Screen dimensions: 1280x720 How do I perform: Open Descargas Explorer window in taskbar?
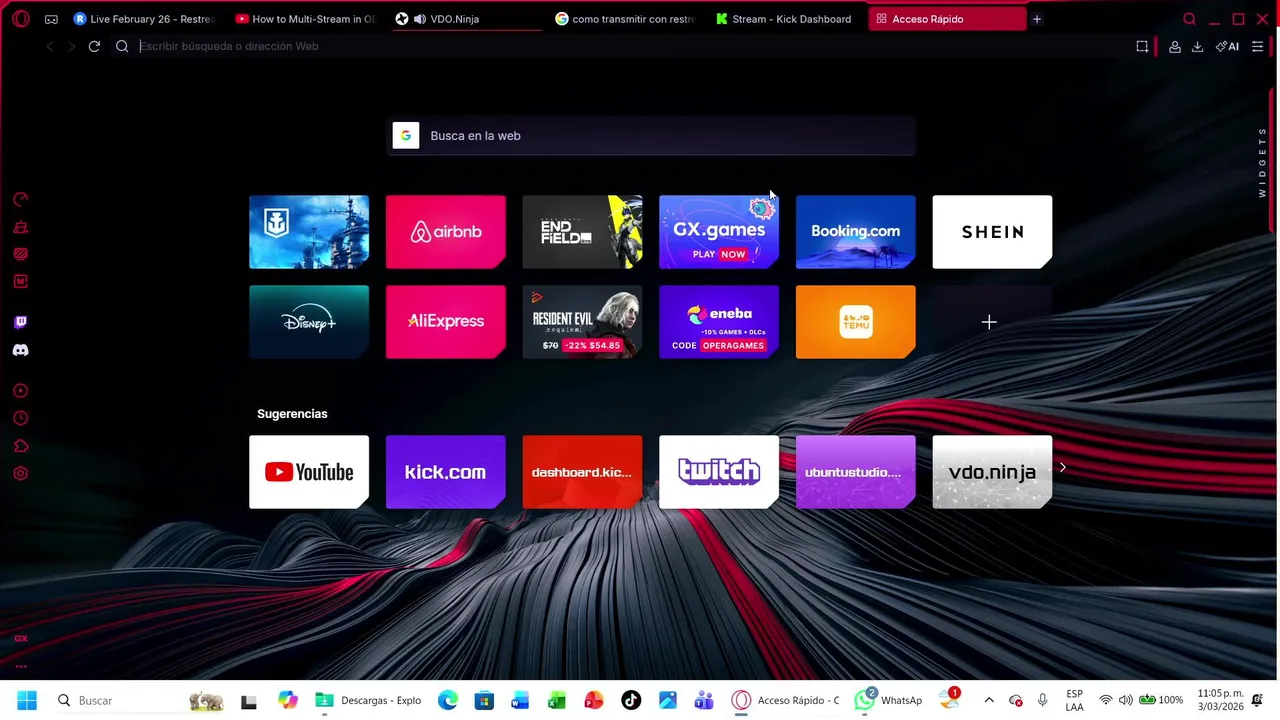[x=369, y=700]
